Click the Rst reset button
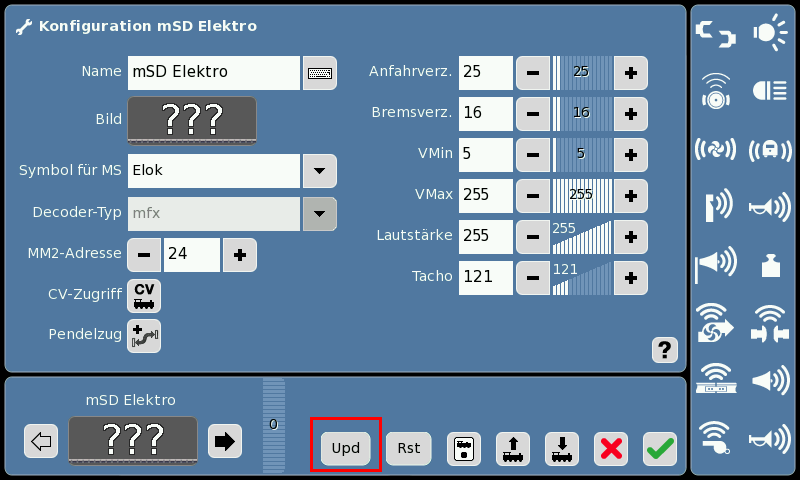 coord(409,449)
